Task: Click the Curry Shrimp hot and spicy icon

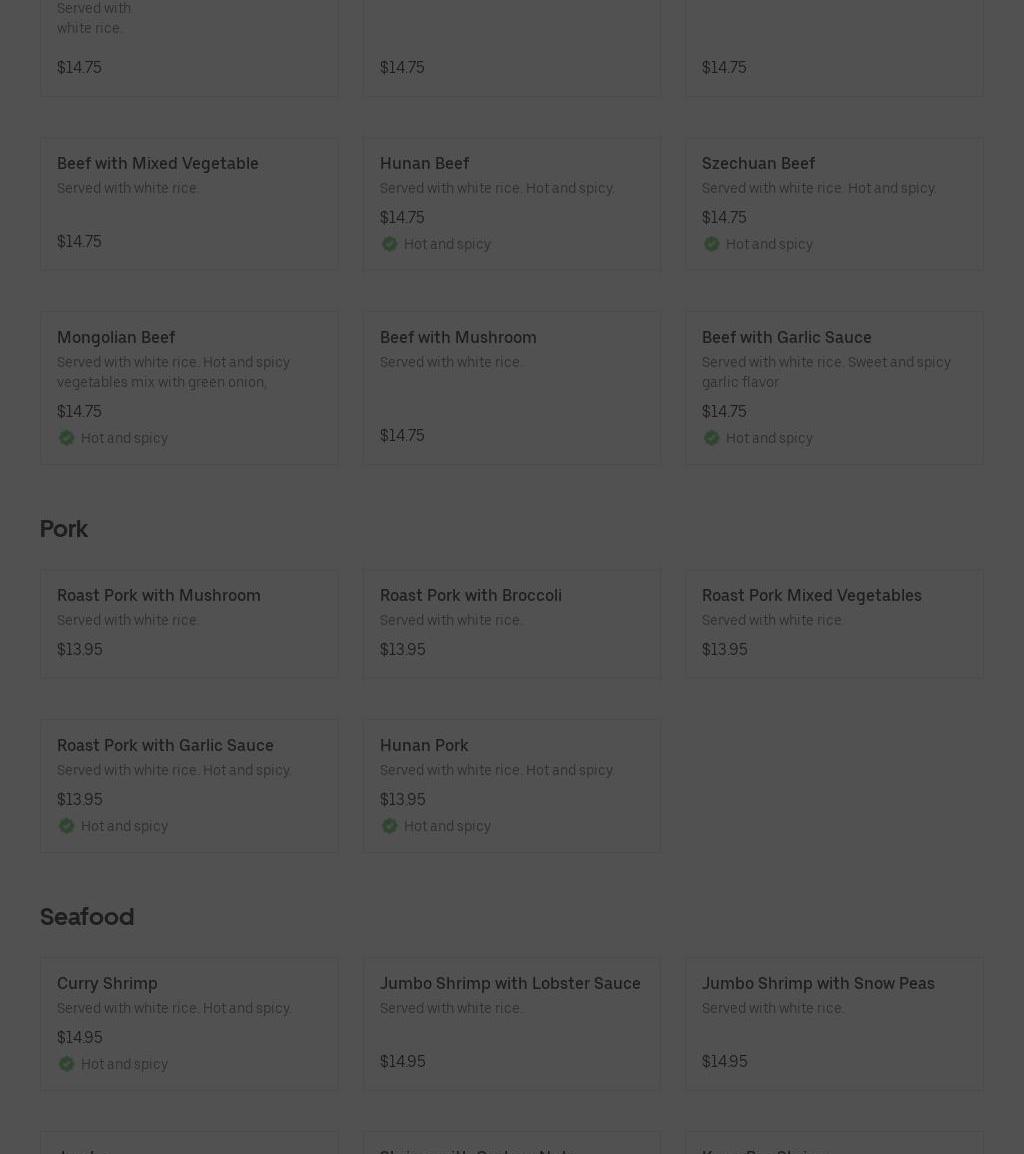Action: pyautogui.click(x=66, y=1064)
